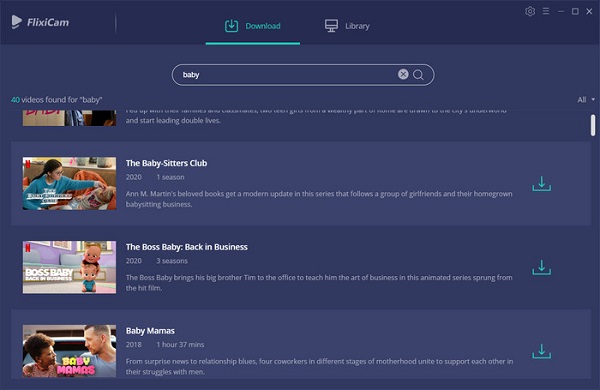Click the Baby Mamas description text

320,366
